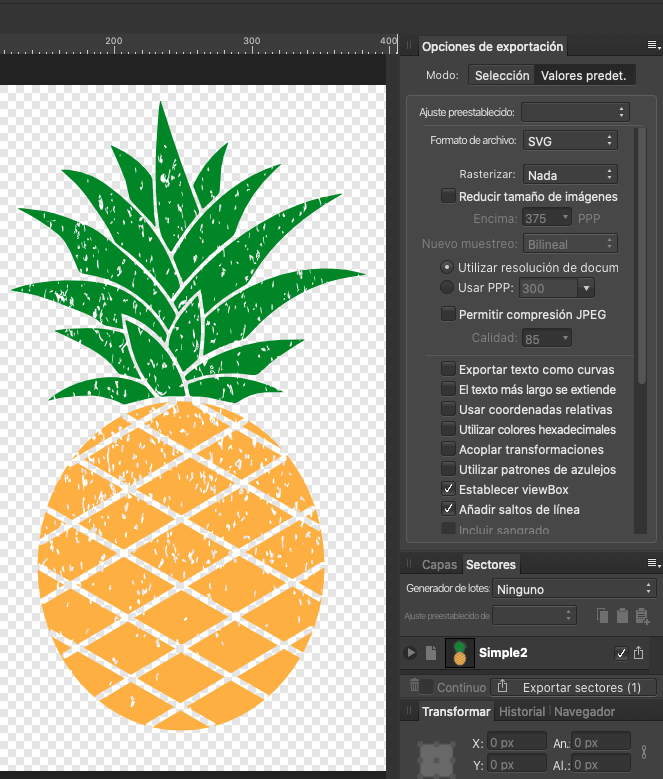Select the Opciones de exportación tab
Viewport: 663px width, 779px height.
[x=493, y=46]
